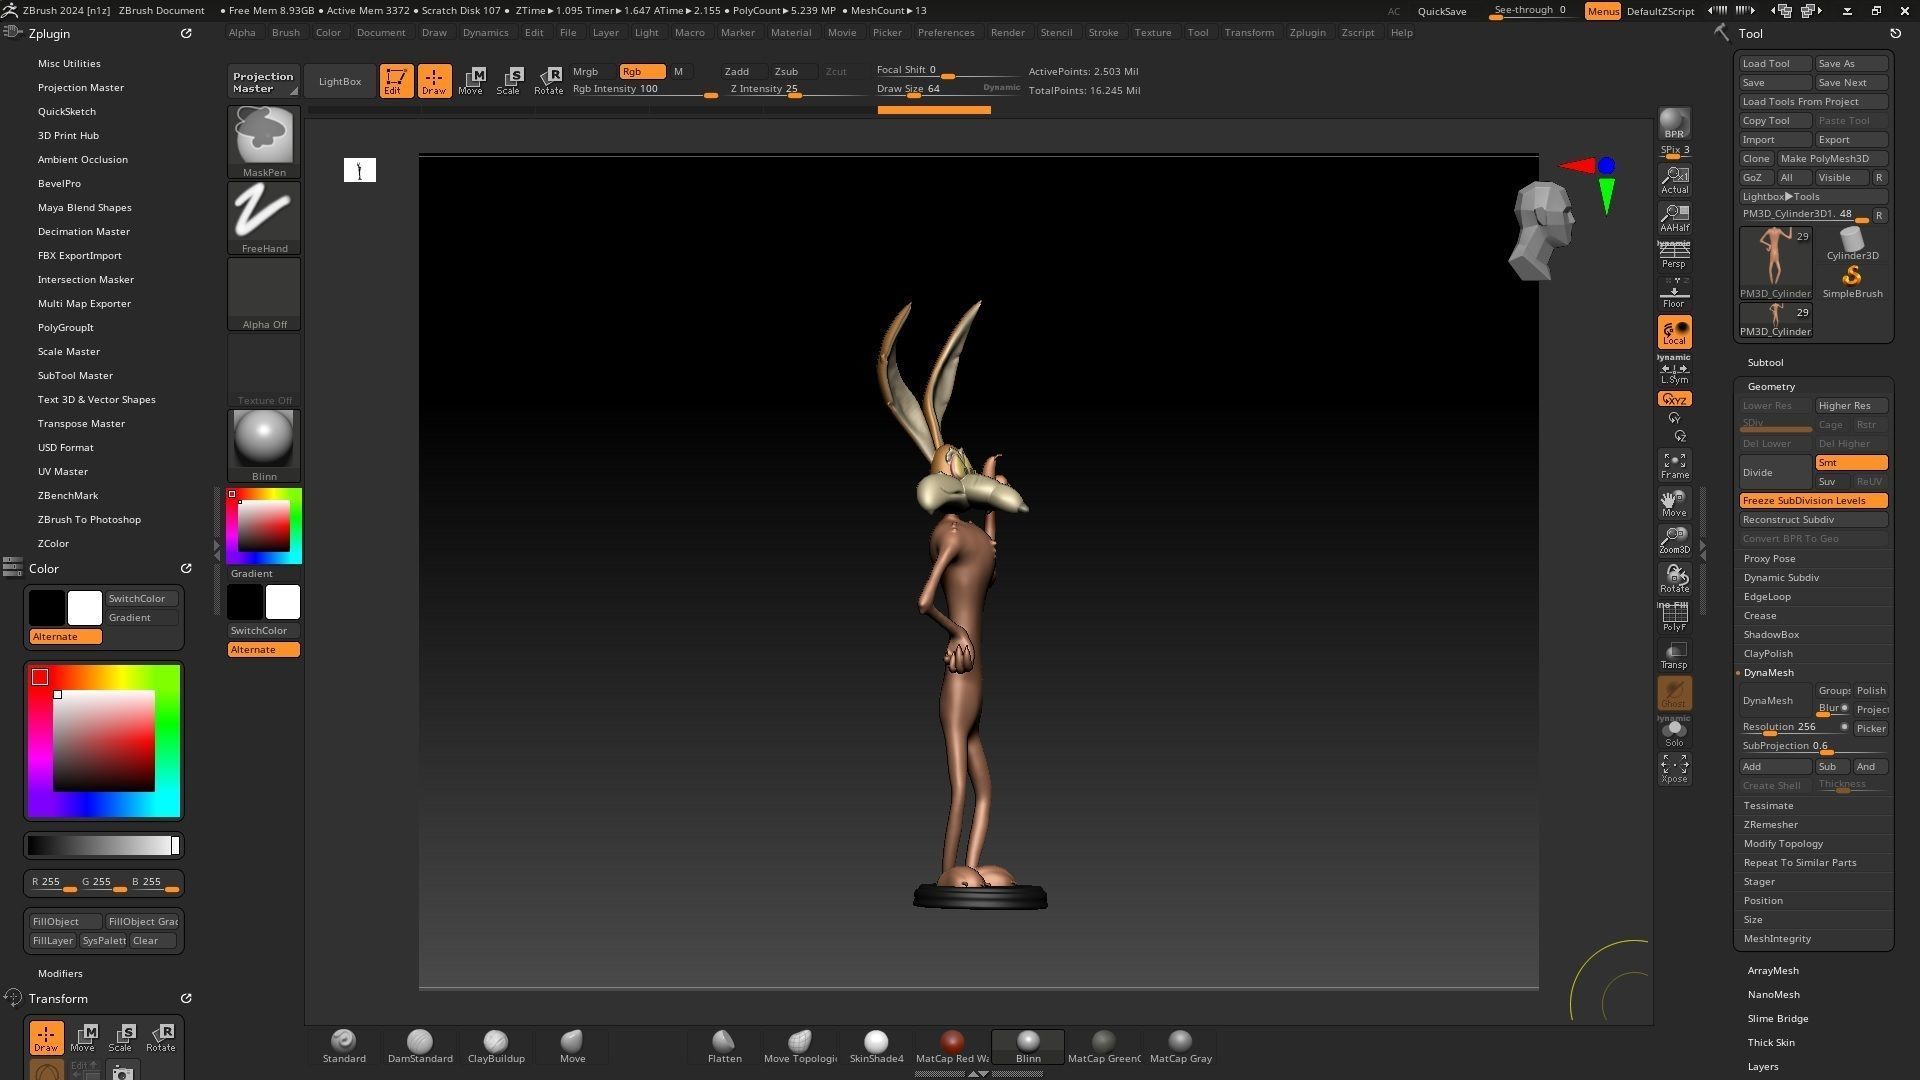Toggle the Floor grid icon
Viewport: 1920px width, 1080px height.
1674,296
